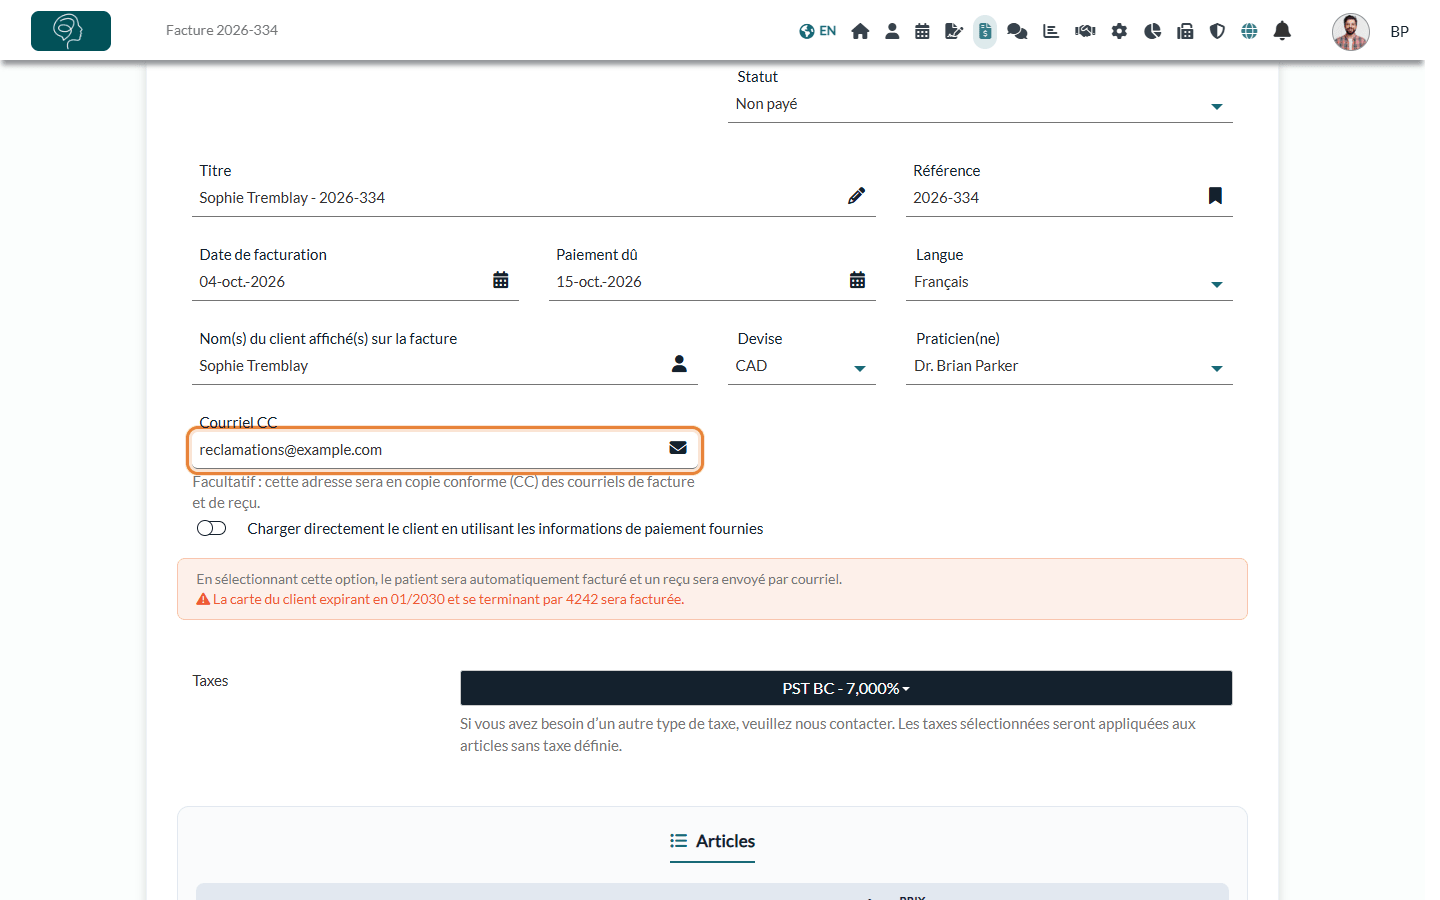Open the notifications bell

click(1282, 31)
